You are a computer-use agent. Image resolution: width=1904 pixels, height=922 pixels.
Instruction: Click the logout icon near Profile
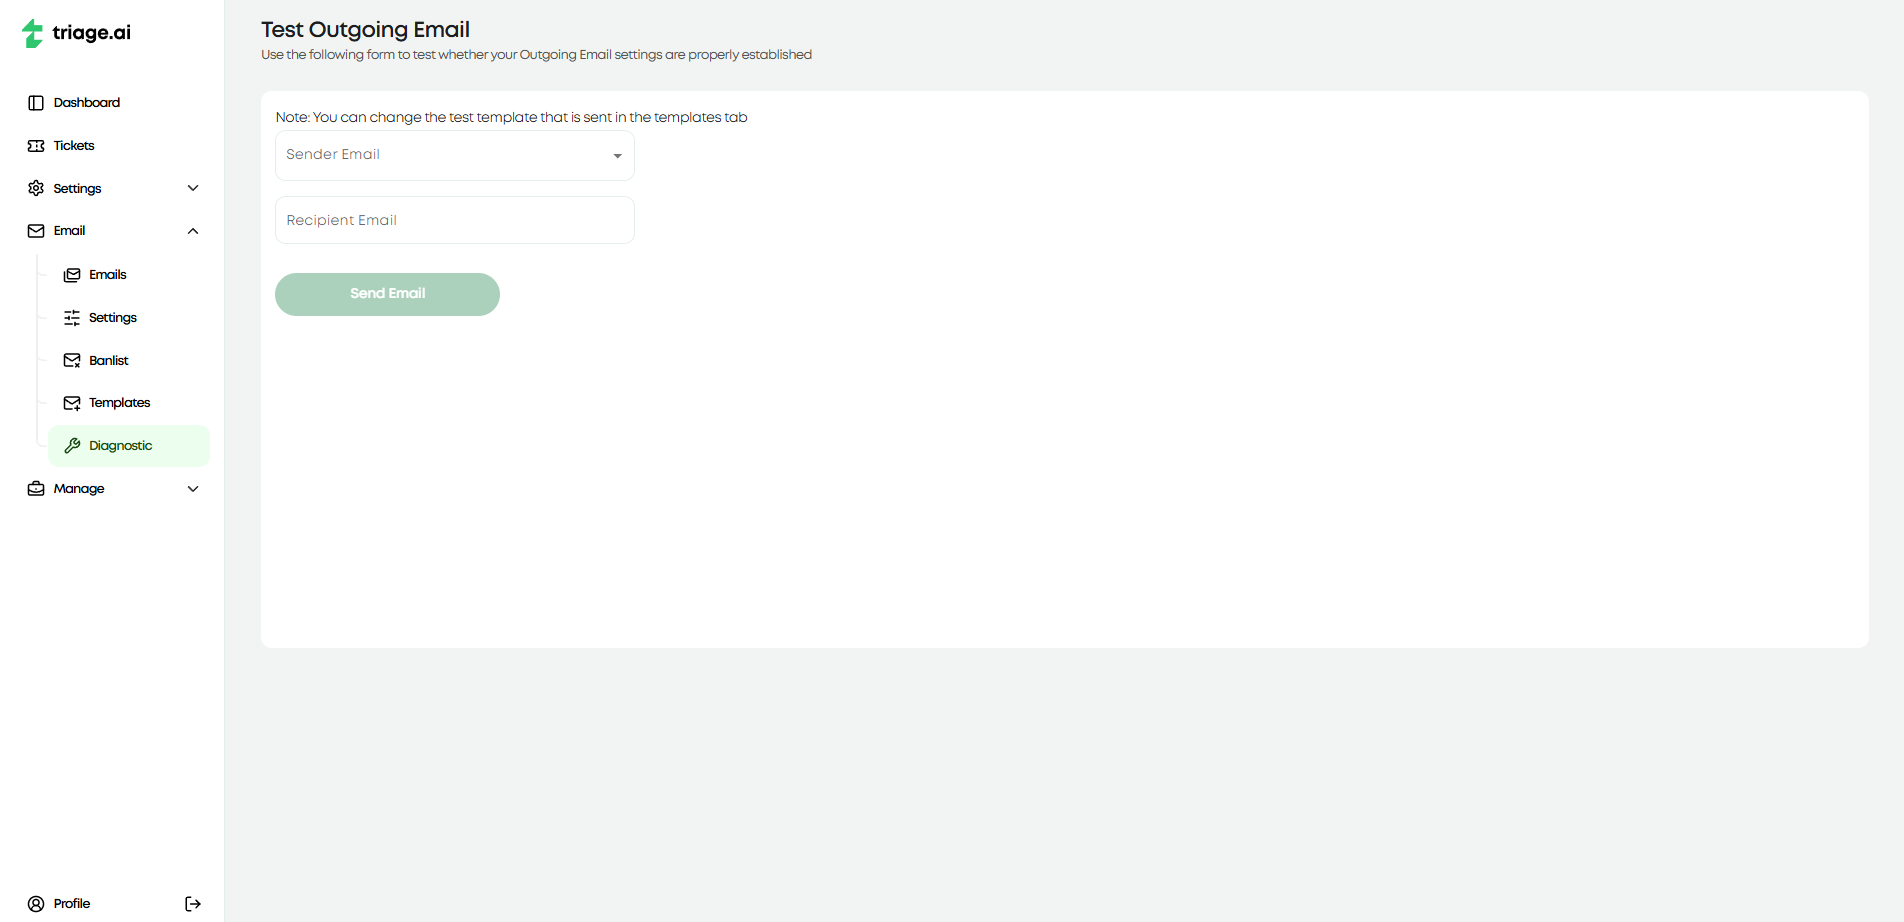tap(192, 903)
